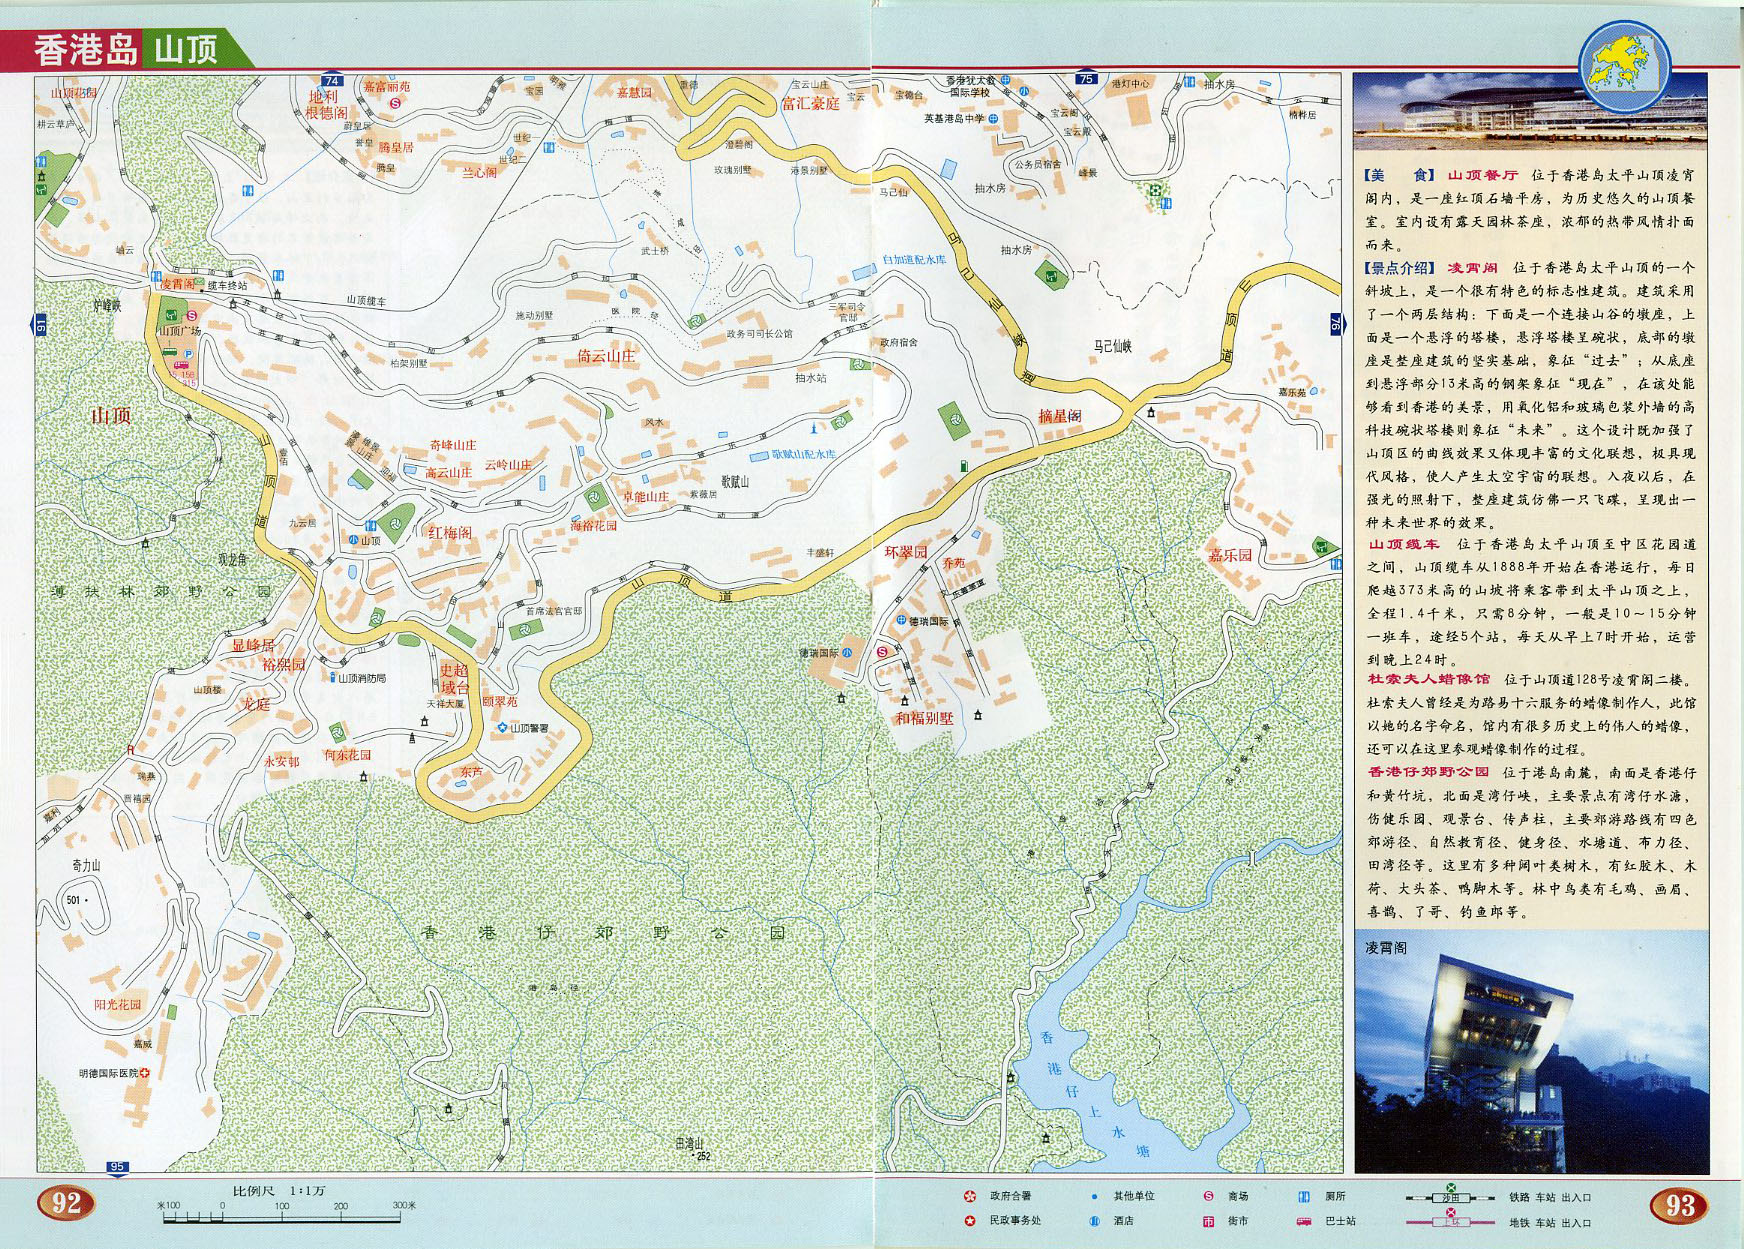This screenshot has height=1249, width=1744.
Task: Follow the page 74 arrow marker
Action: coord(332,80)
